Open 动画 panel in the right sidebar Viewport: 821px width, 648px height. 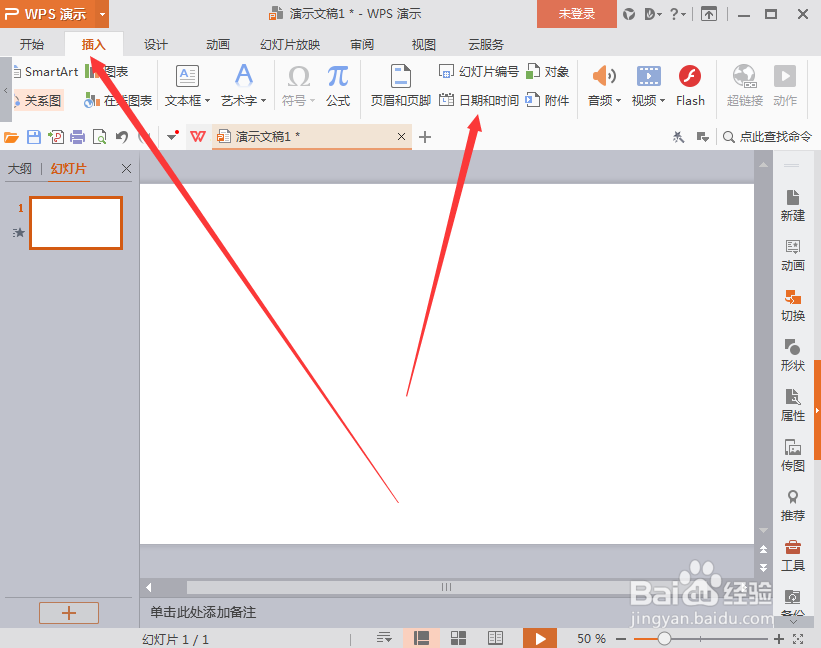point(793,255)
